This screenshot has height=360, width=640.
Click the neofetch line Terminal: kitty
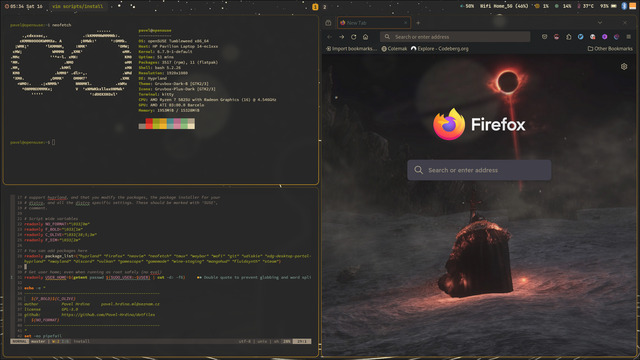(x=156, y=94)
